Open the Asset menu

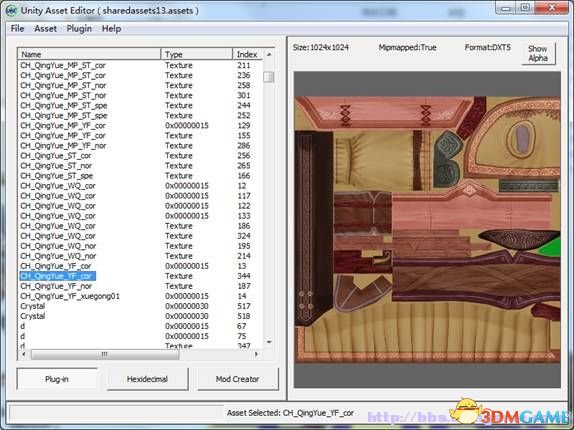pos(45,29)
